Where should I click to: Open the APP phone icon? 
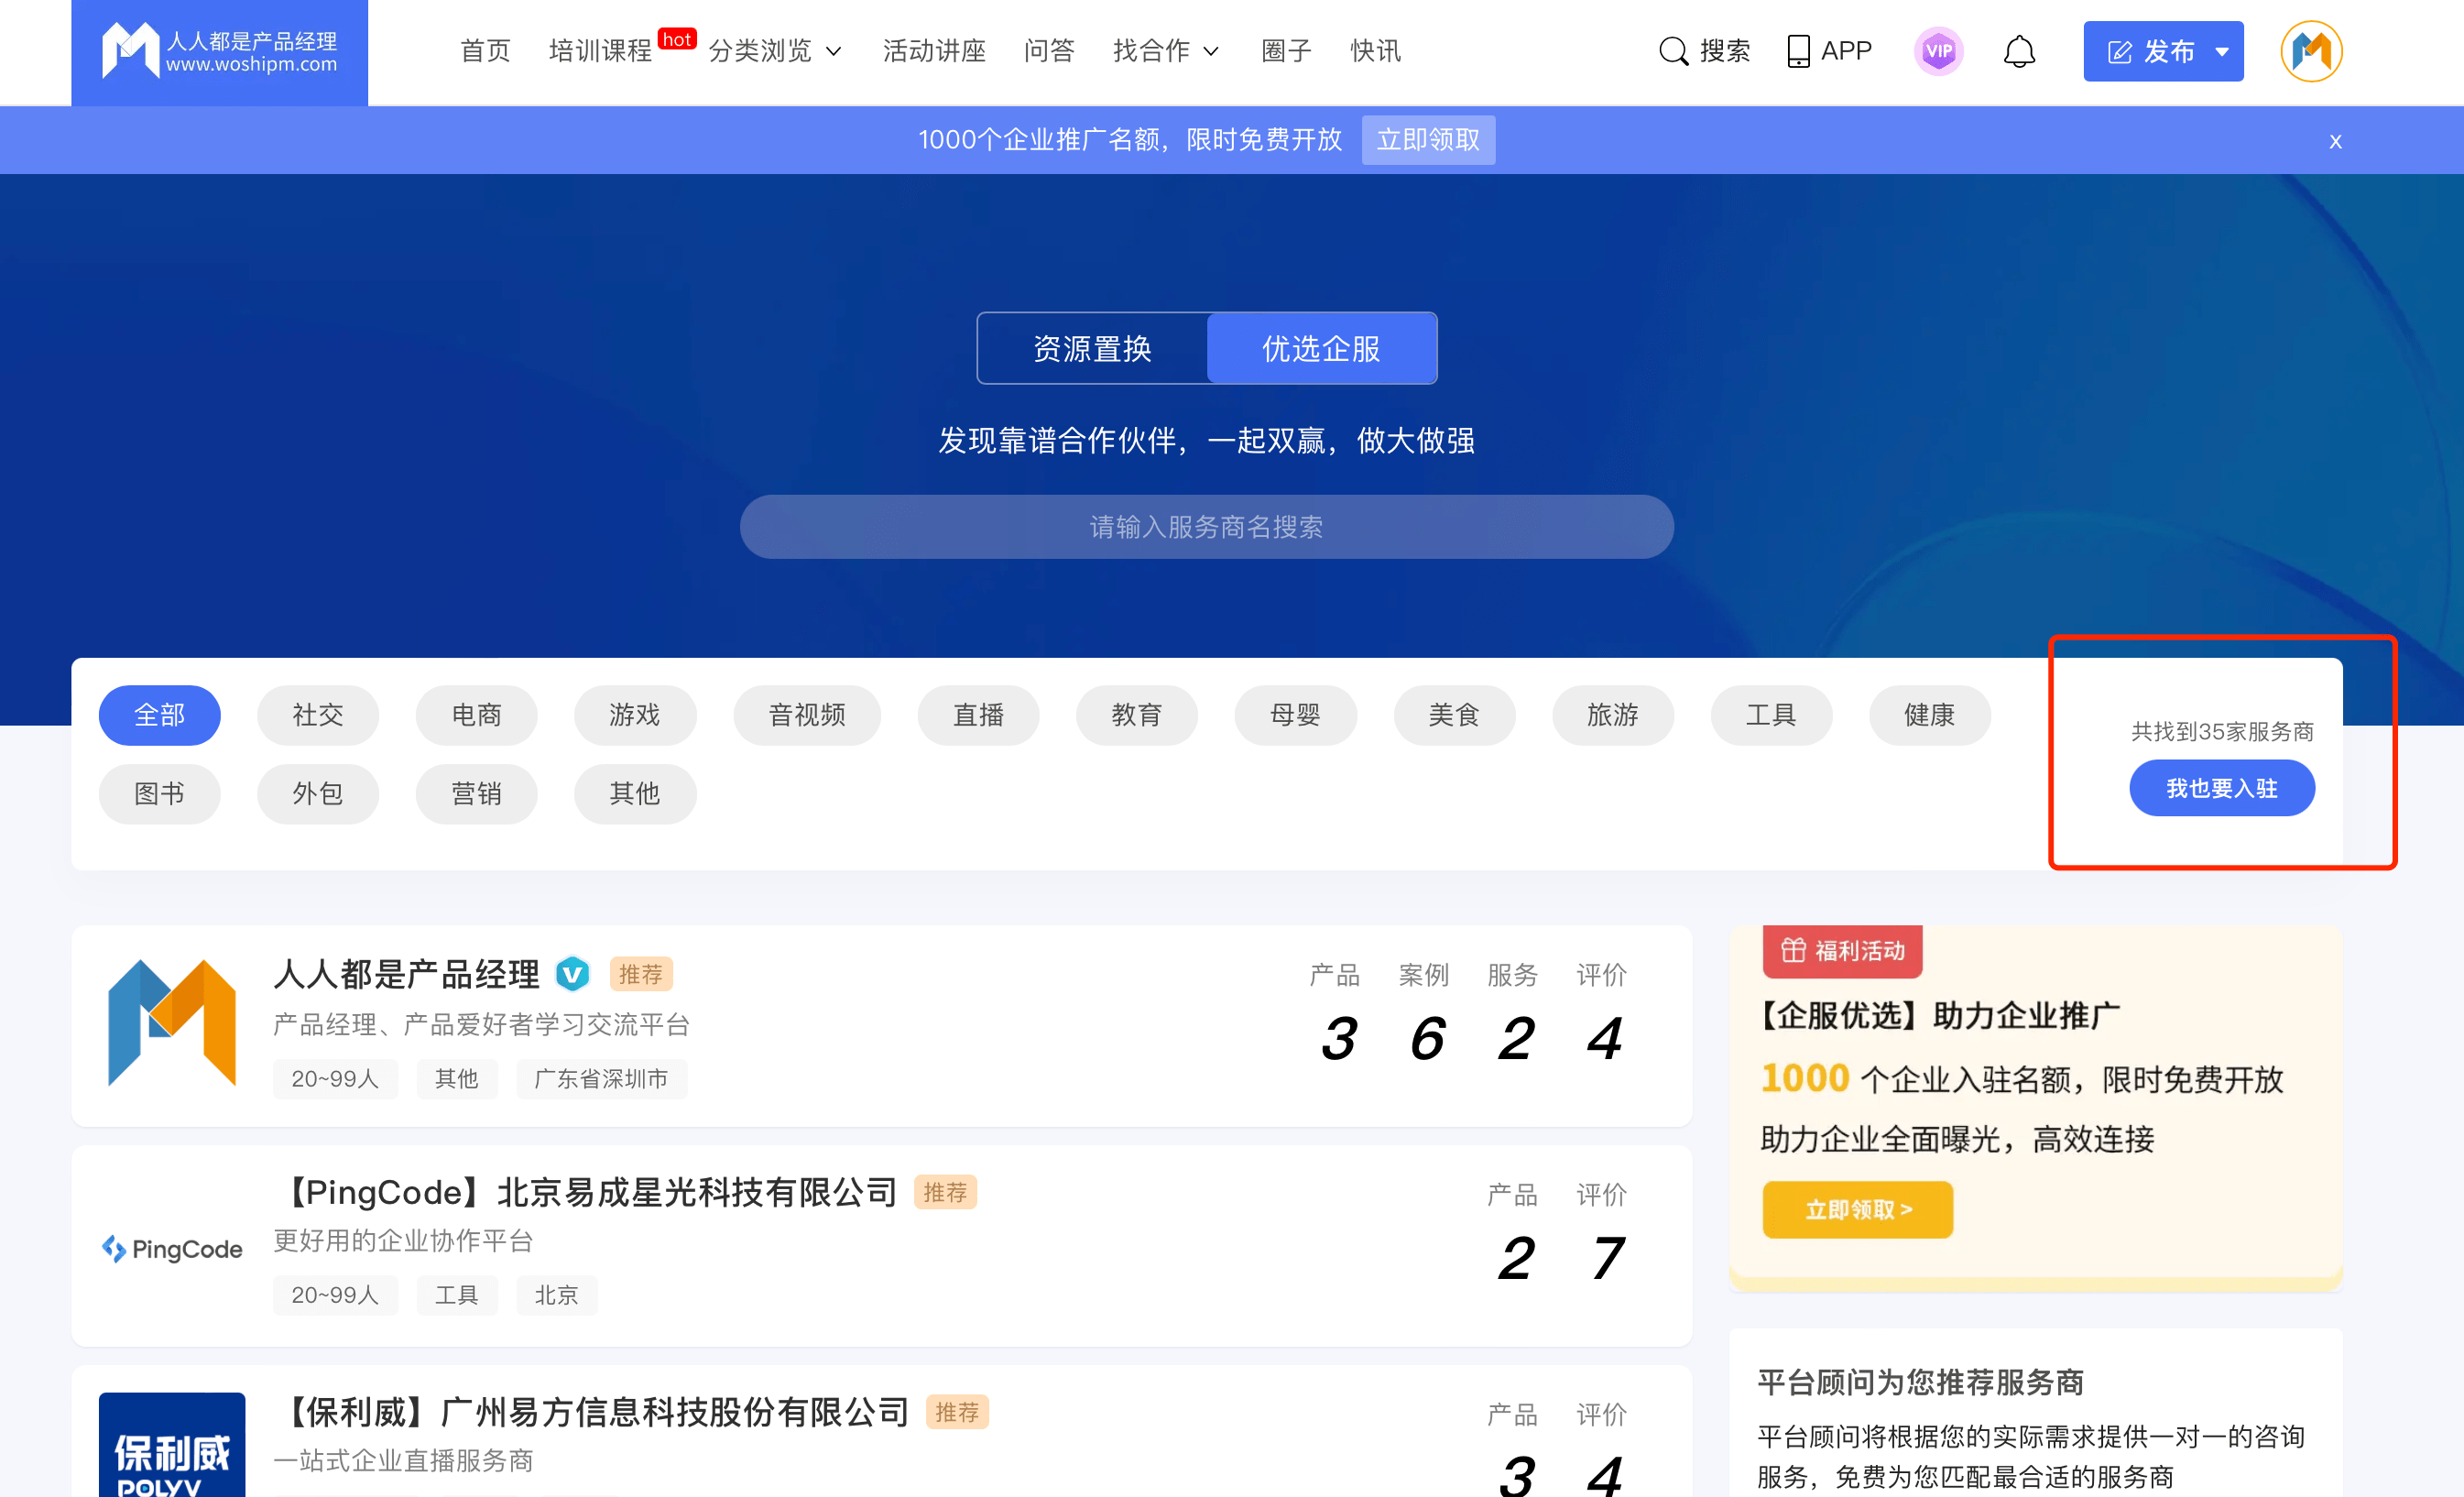pyautogui.click(x=1798, y=51)
